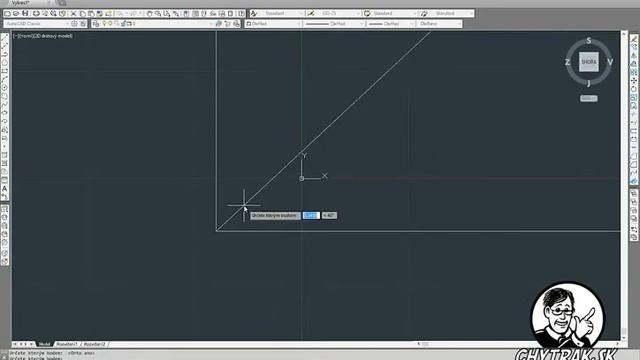Open a drawing with the Open icon

pos(16,13)
